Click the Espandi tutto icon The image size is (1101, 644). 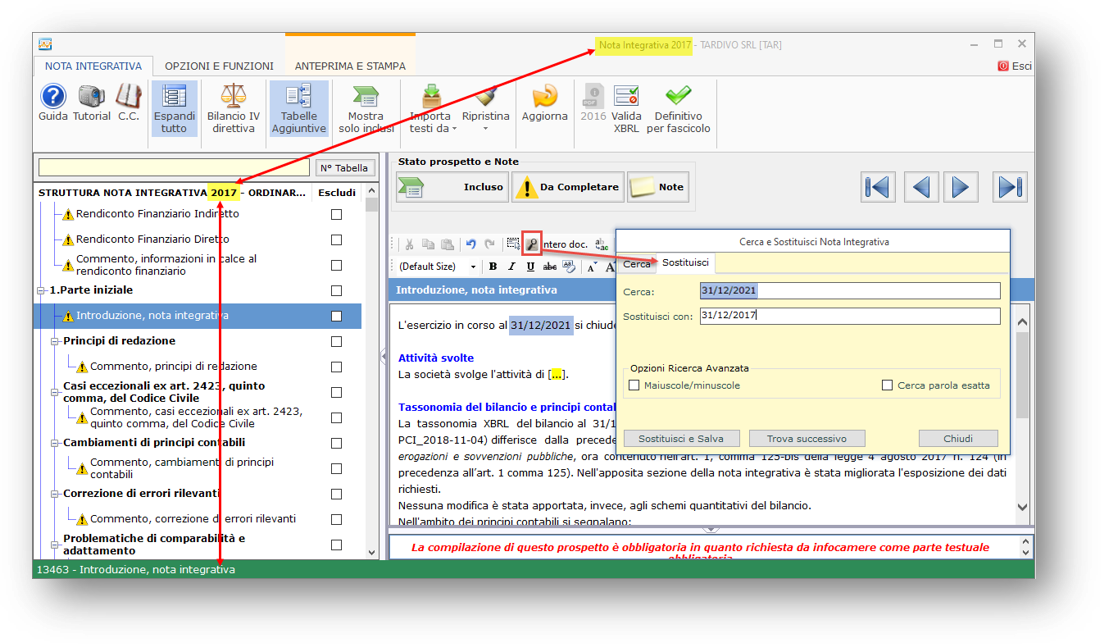(x=173, y=97)
